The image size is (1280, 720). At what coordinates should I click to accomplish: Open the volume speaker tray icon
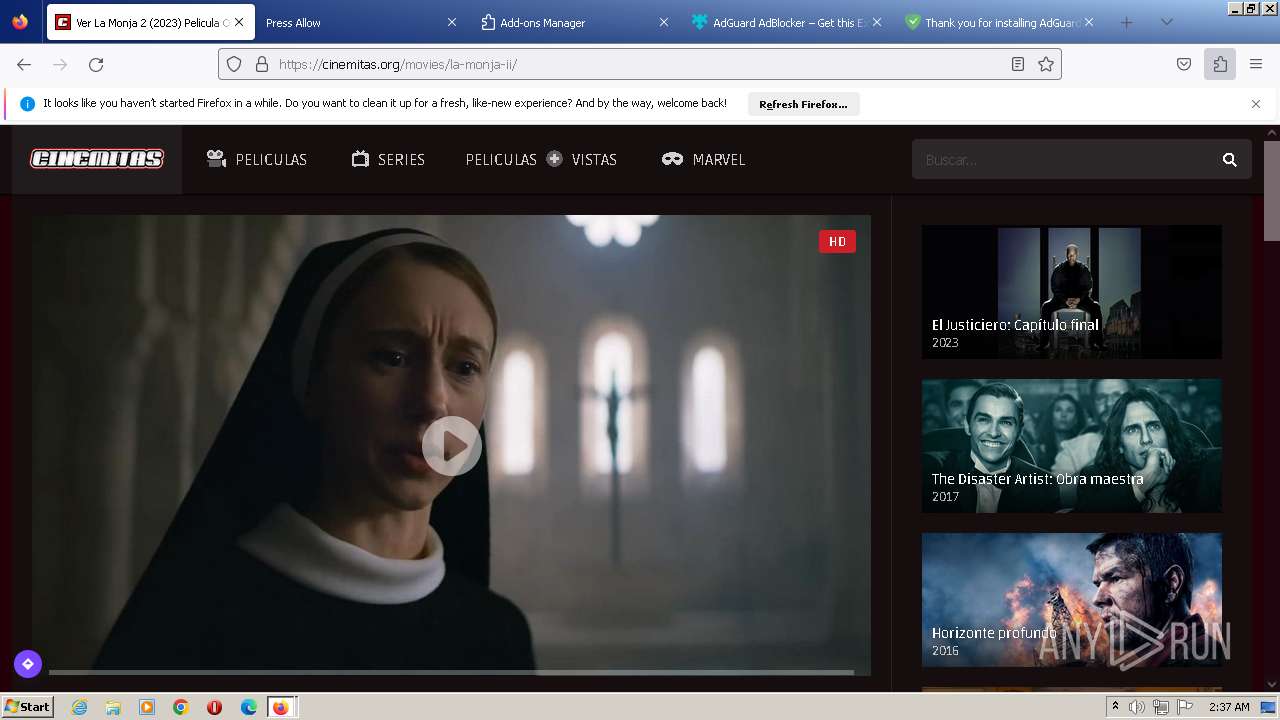pos(1137,707)
